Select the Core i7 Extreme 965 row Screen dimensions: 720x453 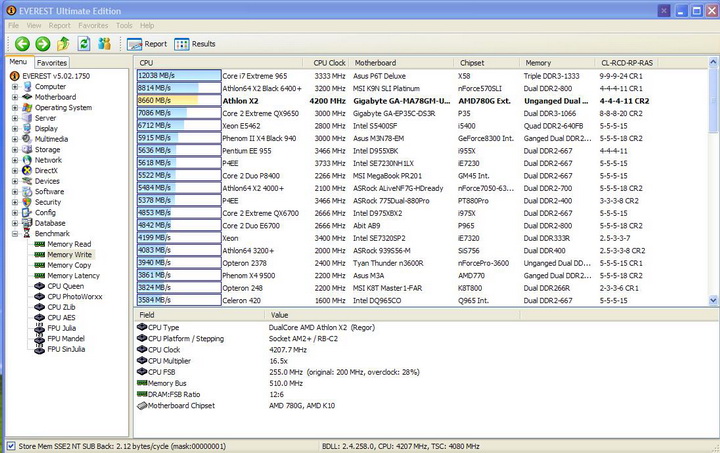tap(422, 76)
